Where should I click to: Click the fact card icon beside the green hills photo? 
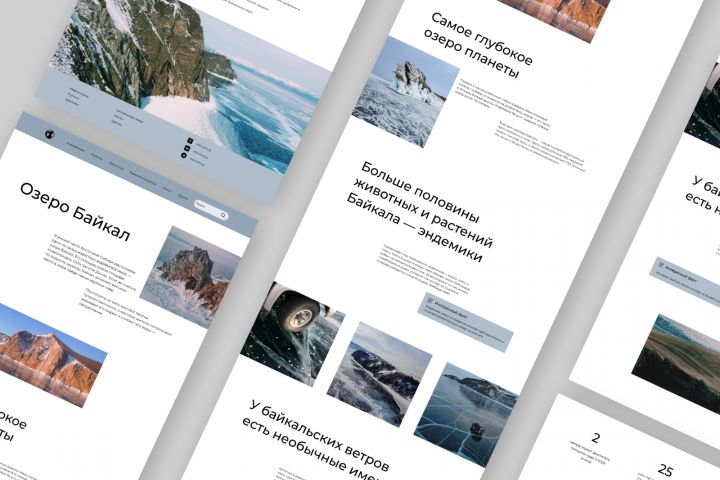coord(661,265)
